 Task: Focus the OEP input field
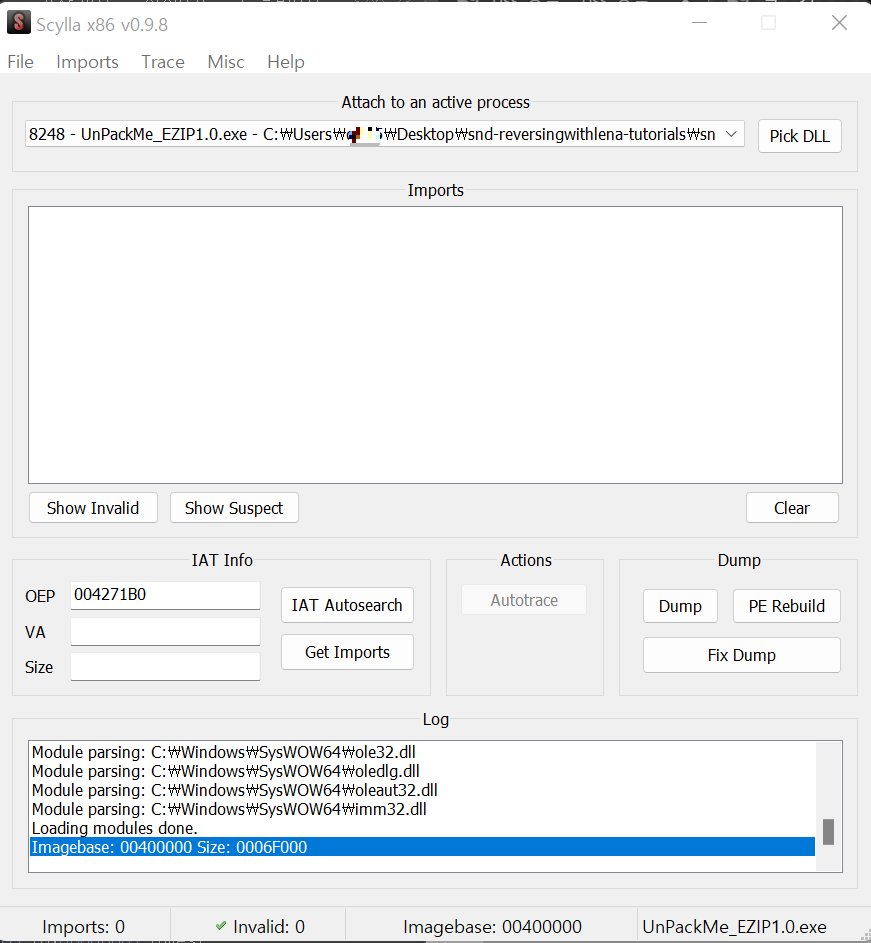tap(165, 595)
